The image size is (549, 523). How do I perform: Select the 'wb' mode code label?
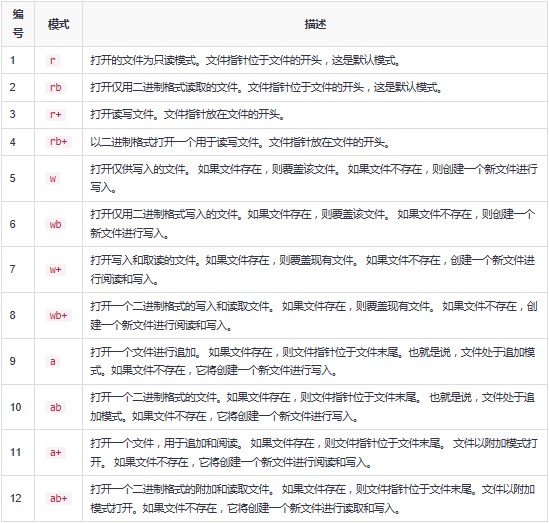pyautogui.click(x=55, y=224)
